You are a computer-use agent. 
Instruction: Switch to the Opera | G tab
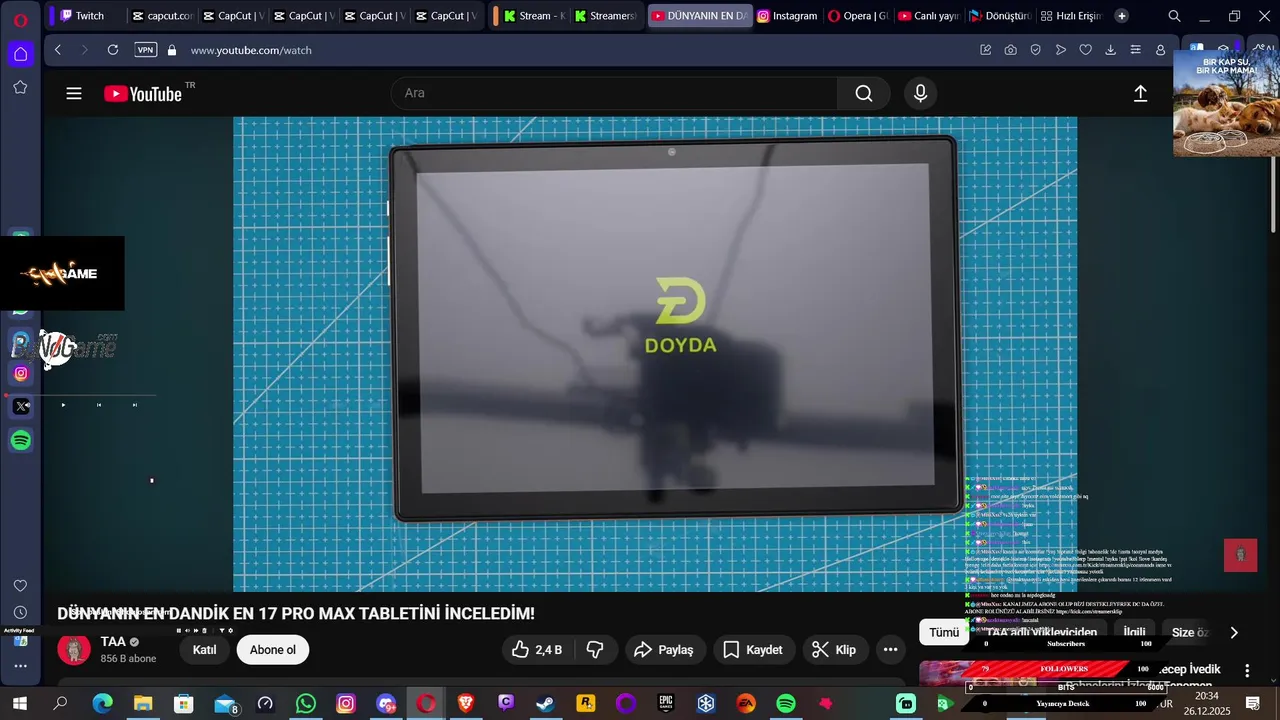tap(858, 16)
